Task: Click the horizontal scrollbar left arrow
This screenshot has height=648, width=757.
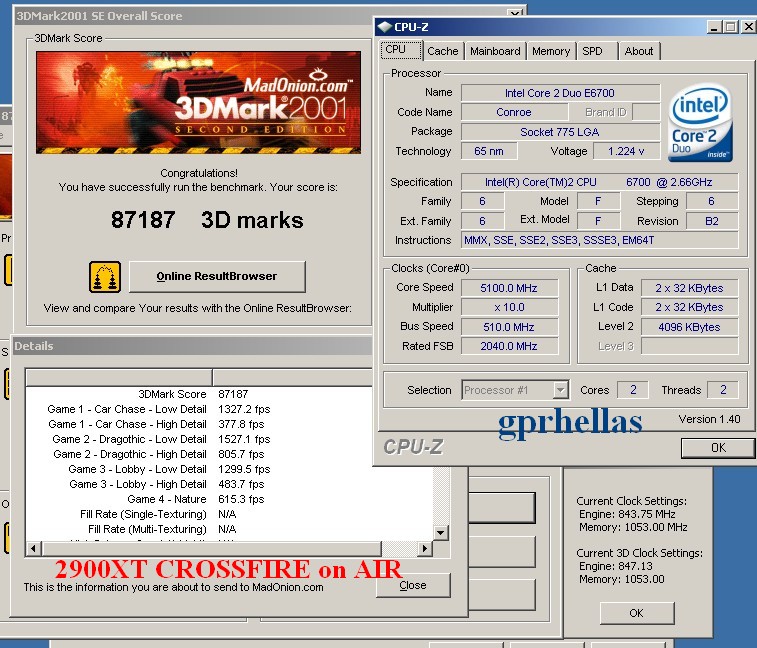Action: [x=33, y=549]
